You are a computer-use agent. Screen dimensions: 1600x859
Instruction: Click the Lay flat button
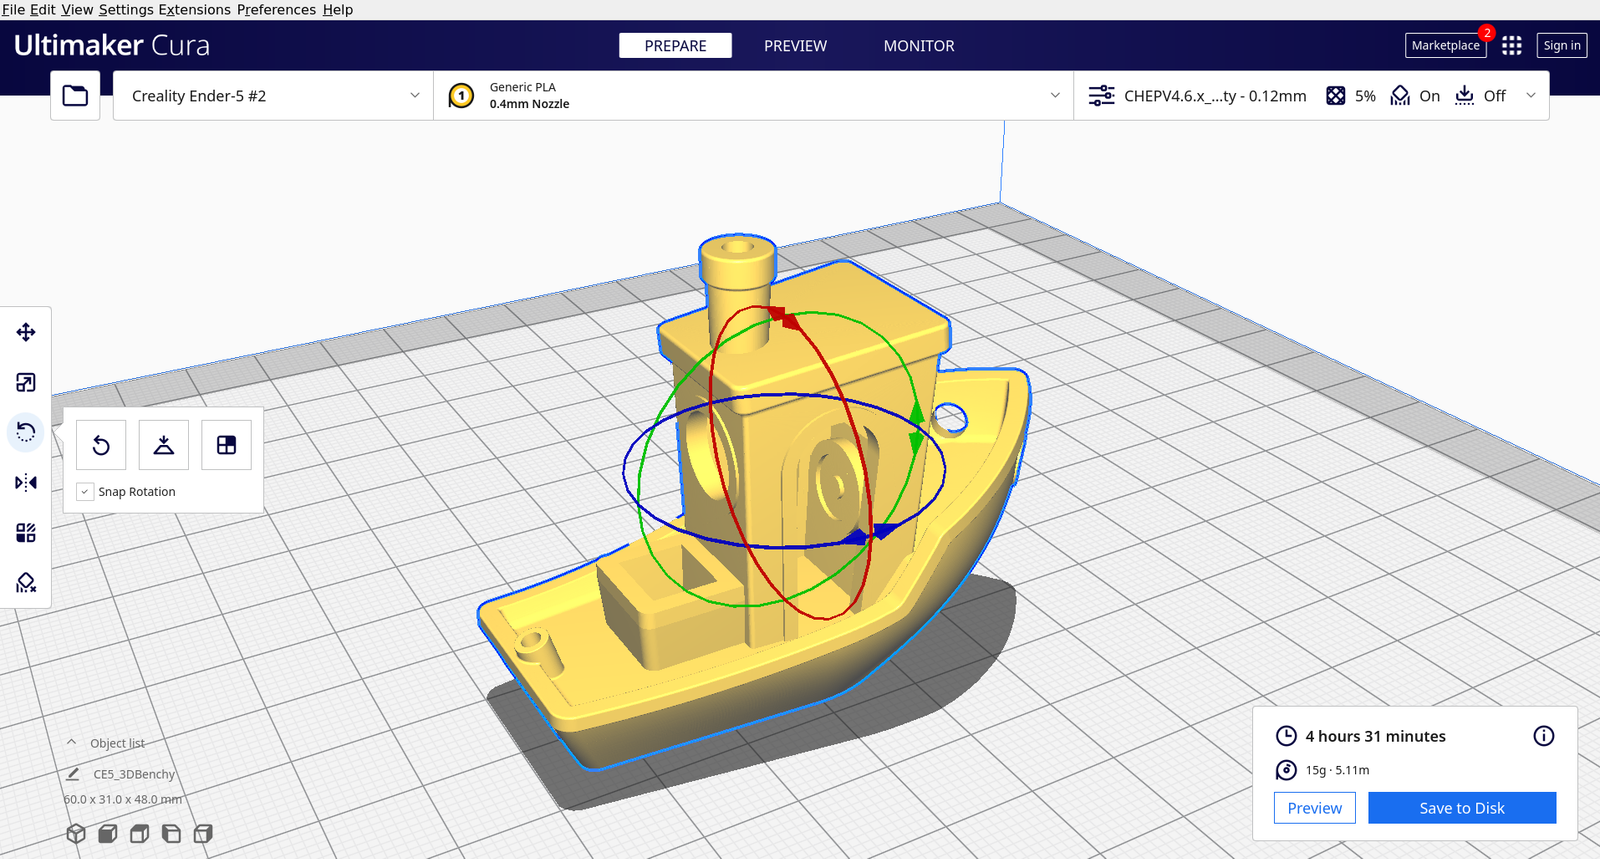164,445
